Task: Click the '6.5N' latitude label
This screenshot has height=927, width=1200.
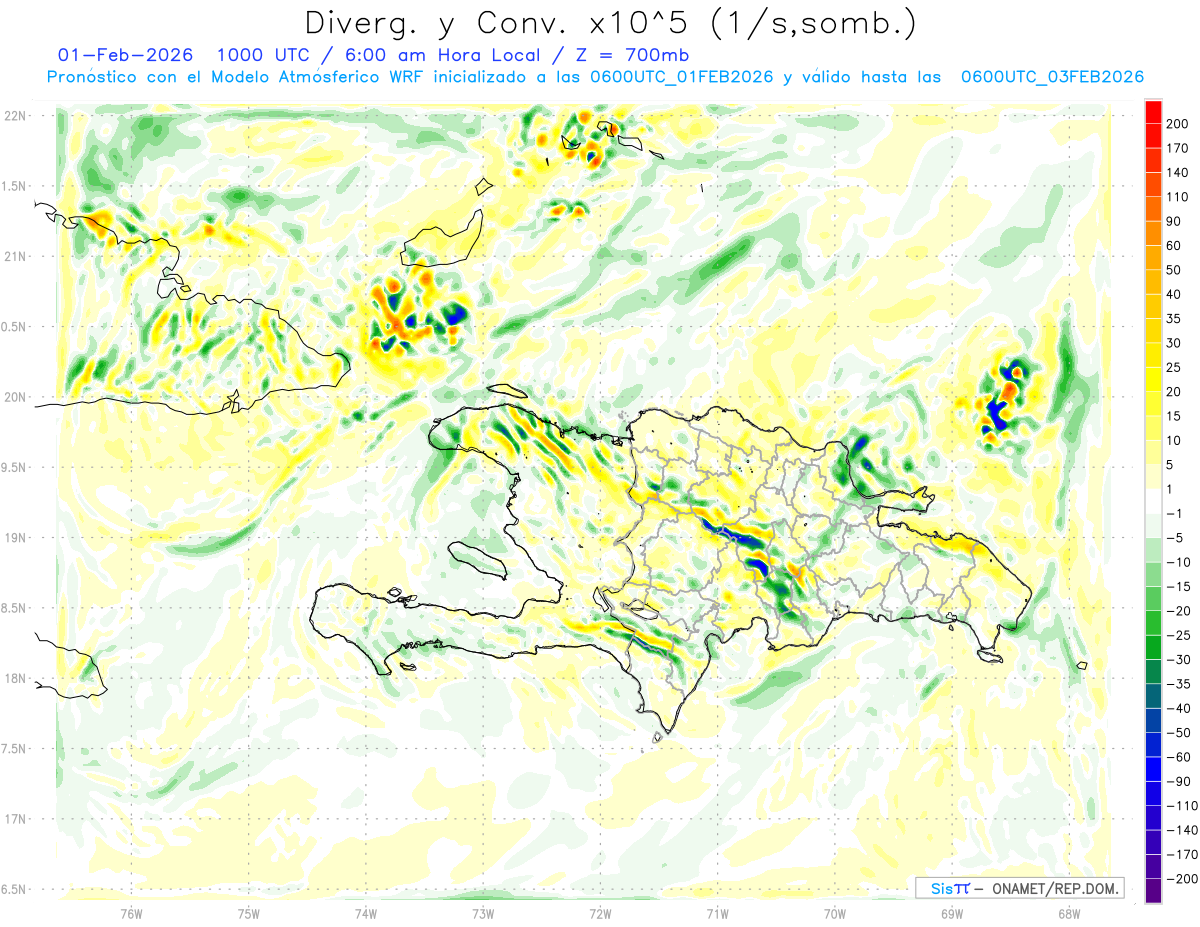Action: 13,889
